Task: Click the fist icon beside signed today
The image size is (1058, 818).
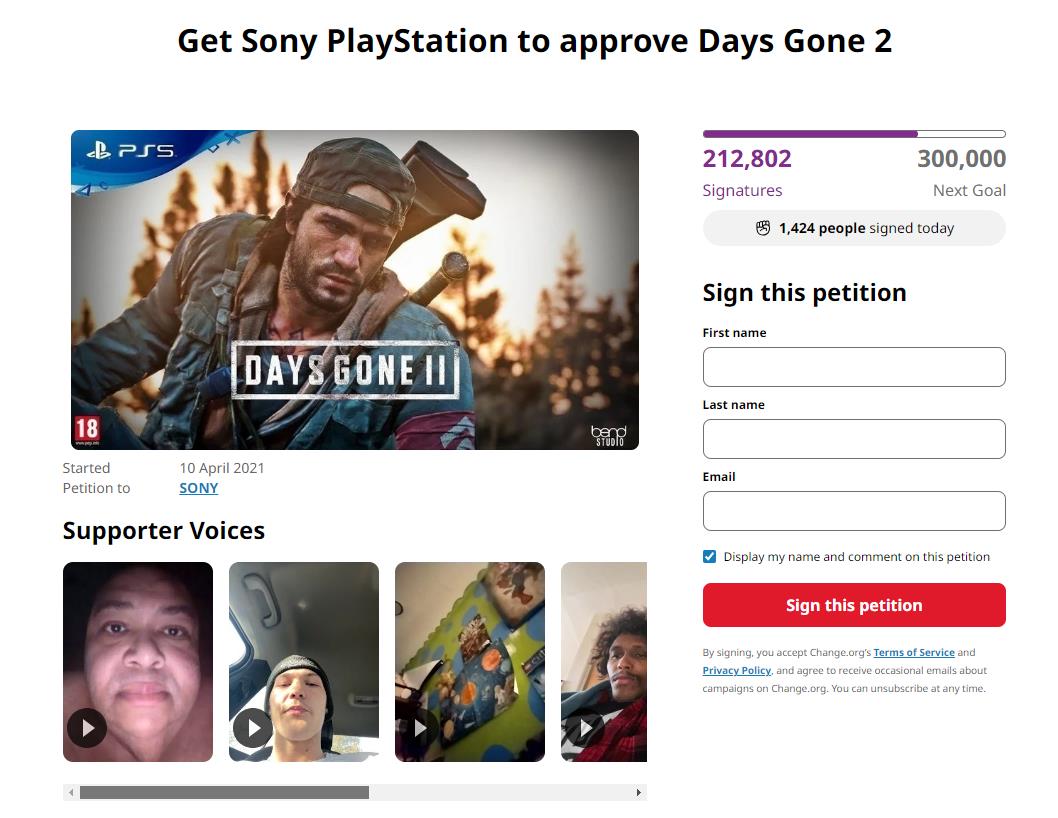Action: tap(763, 228)
